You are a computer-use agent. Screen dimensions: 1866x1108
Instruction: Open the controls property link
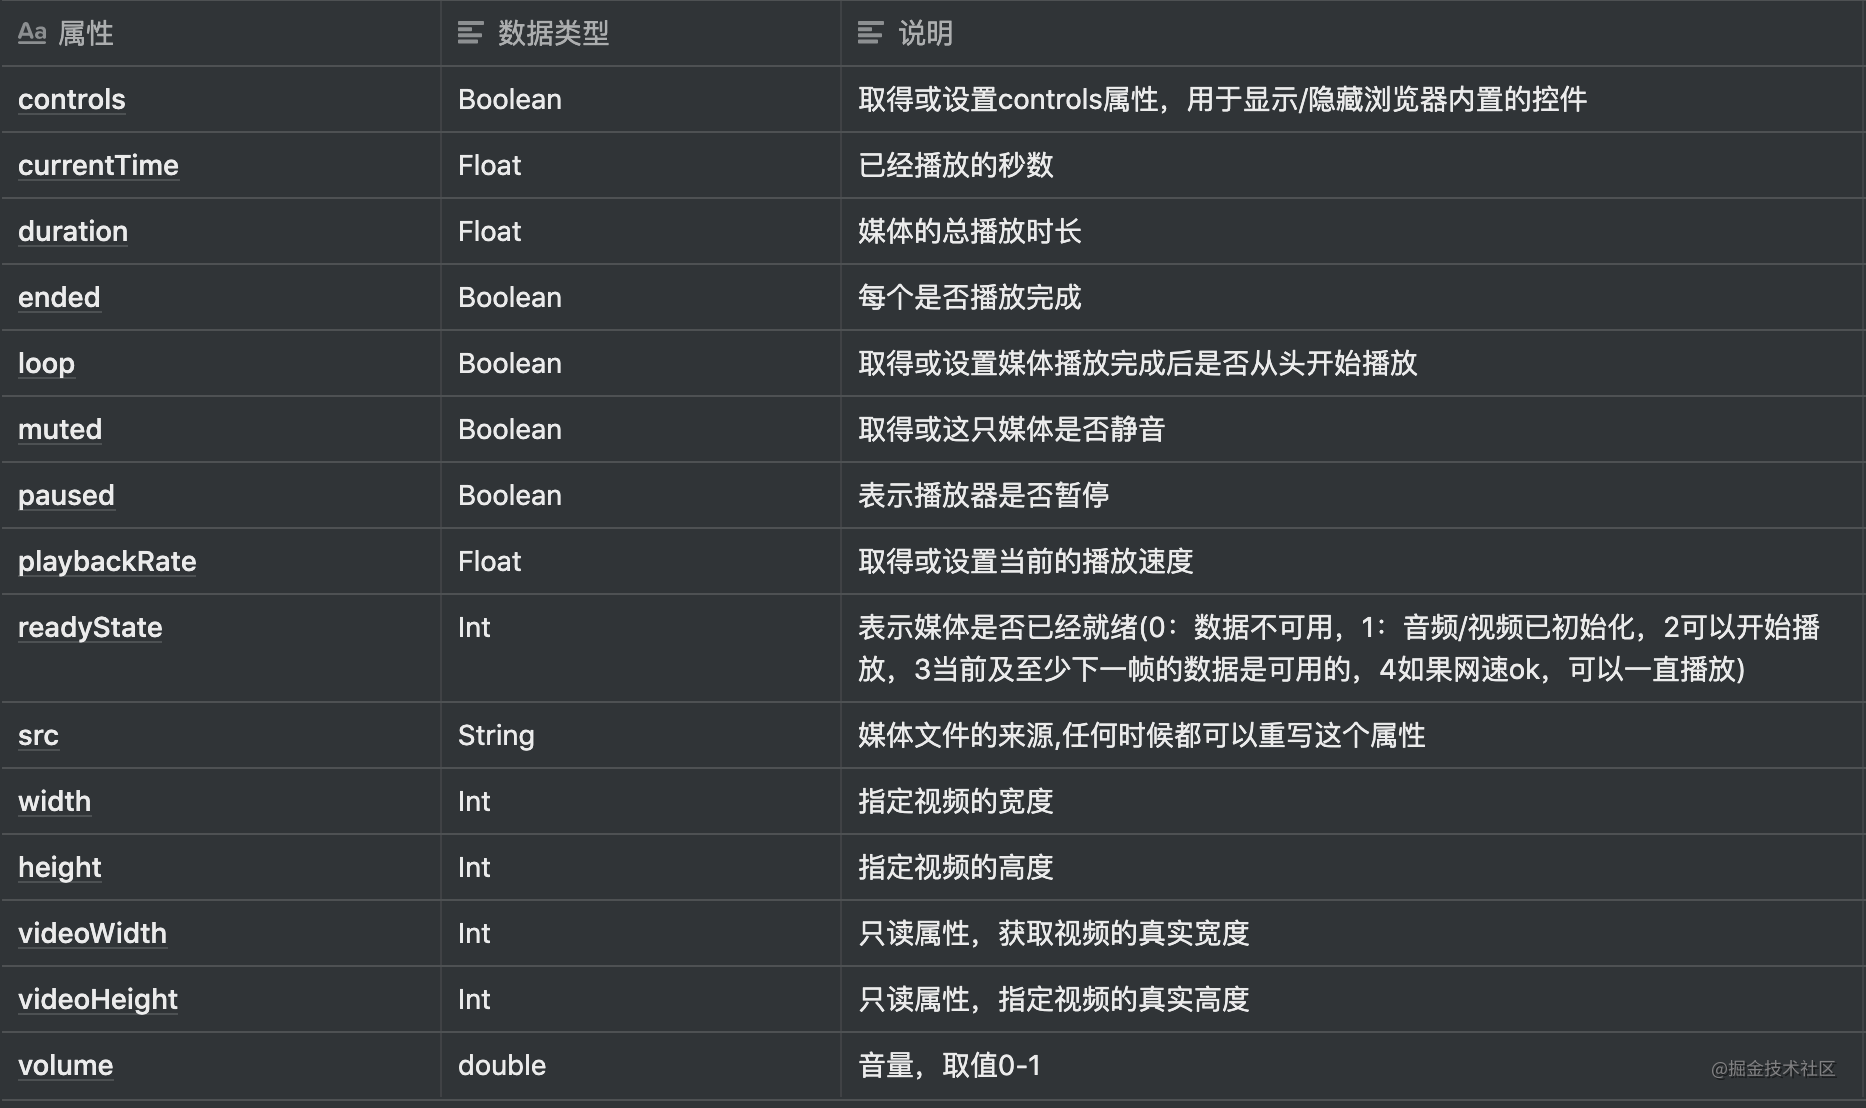[72, 99]
